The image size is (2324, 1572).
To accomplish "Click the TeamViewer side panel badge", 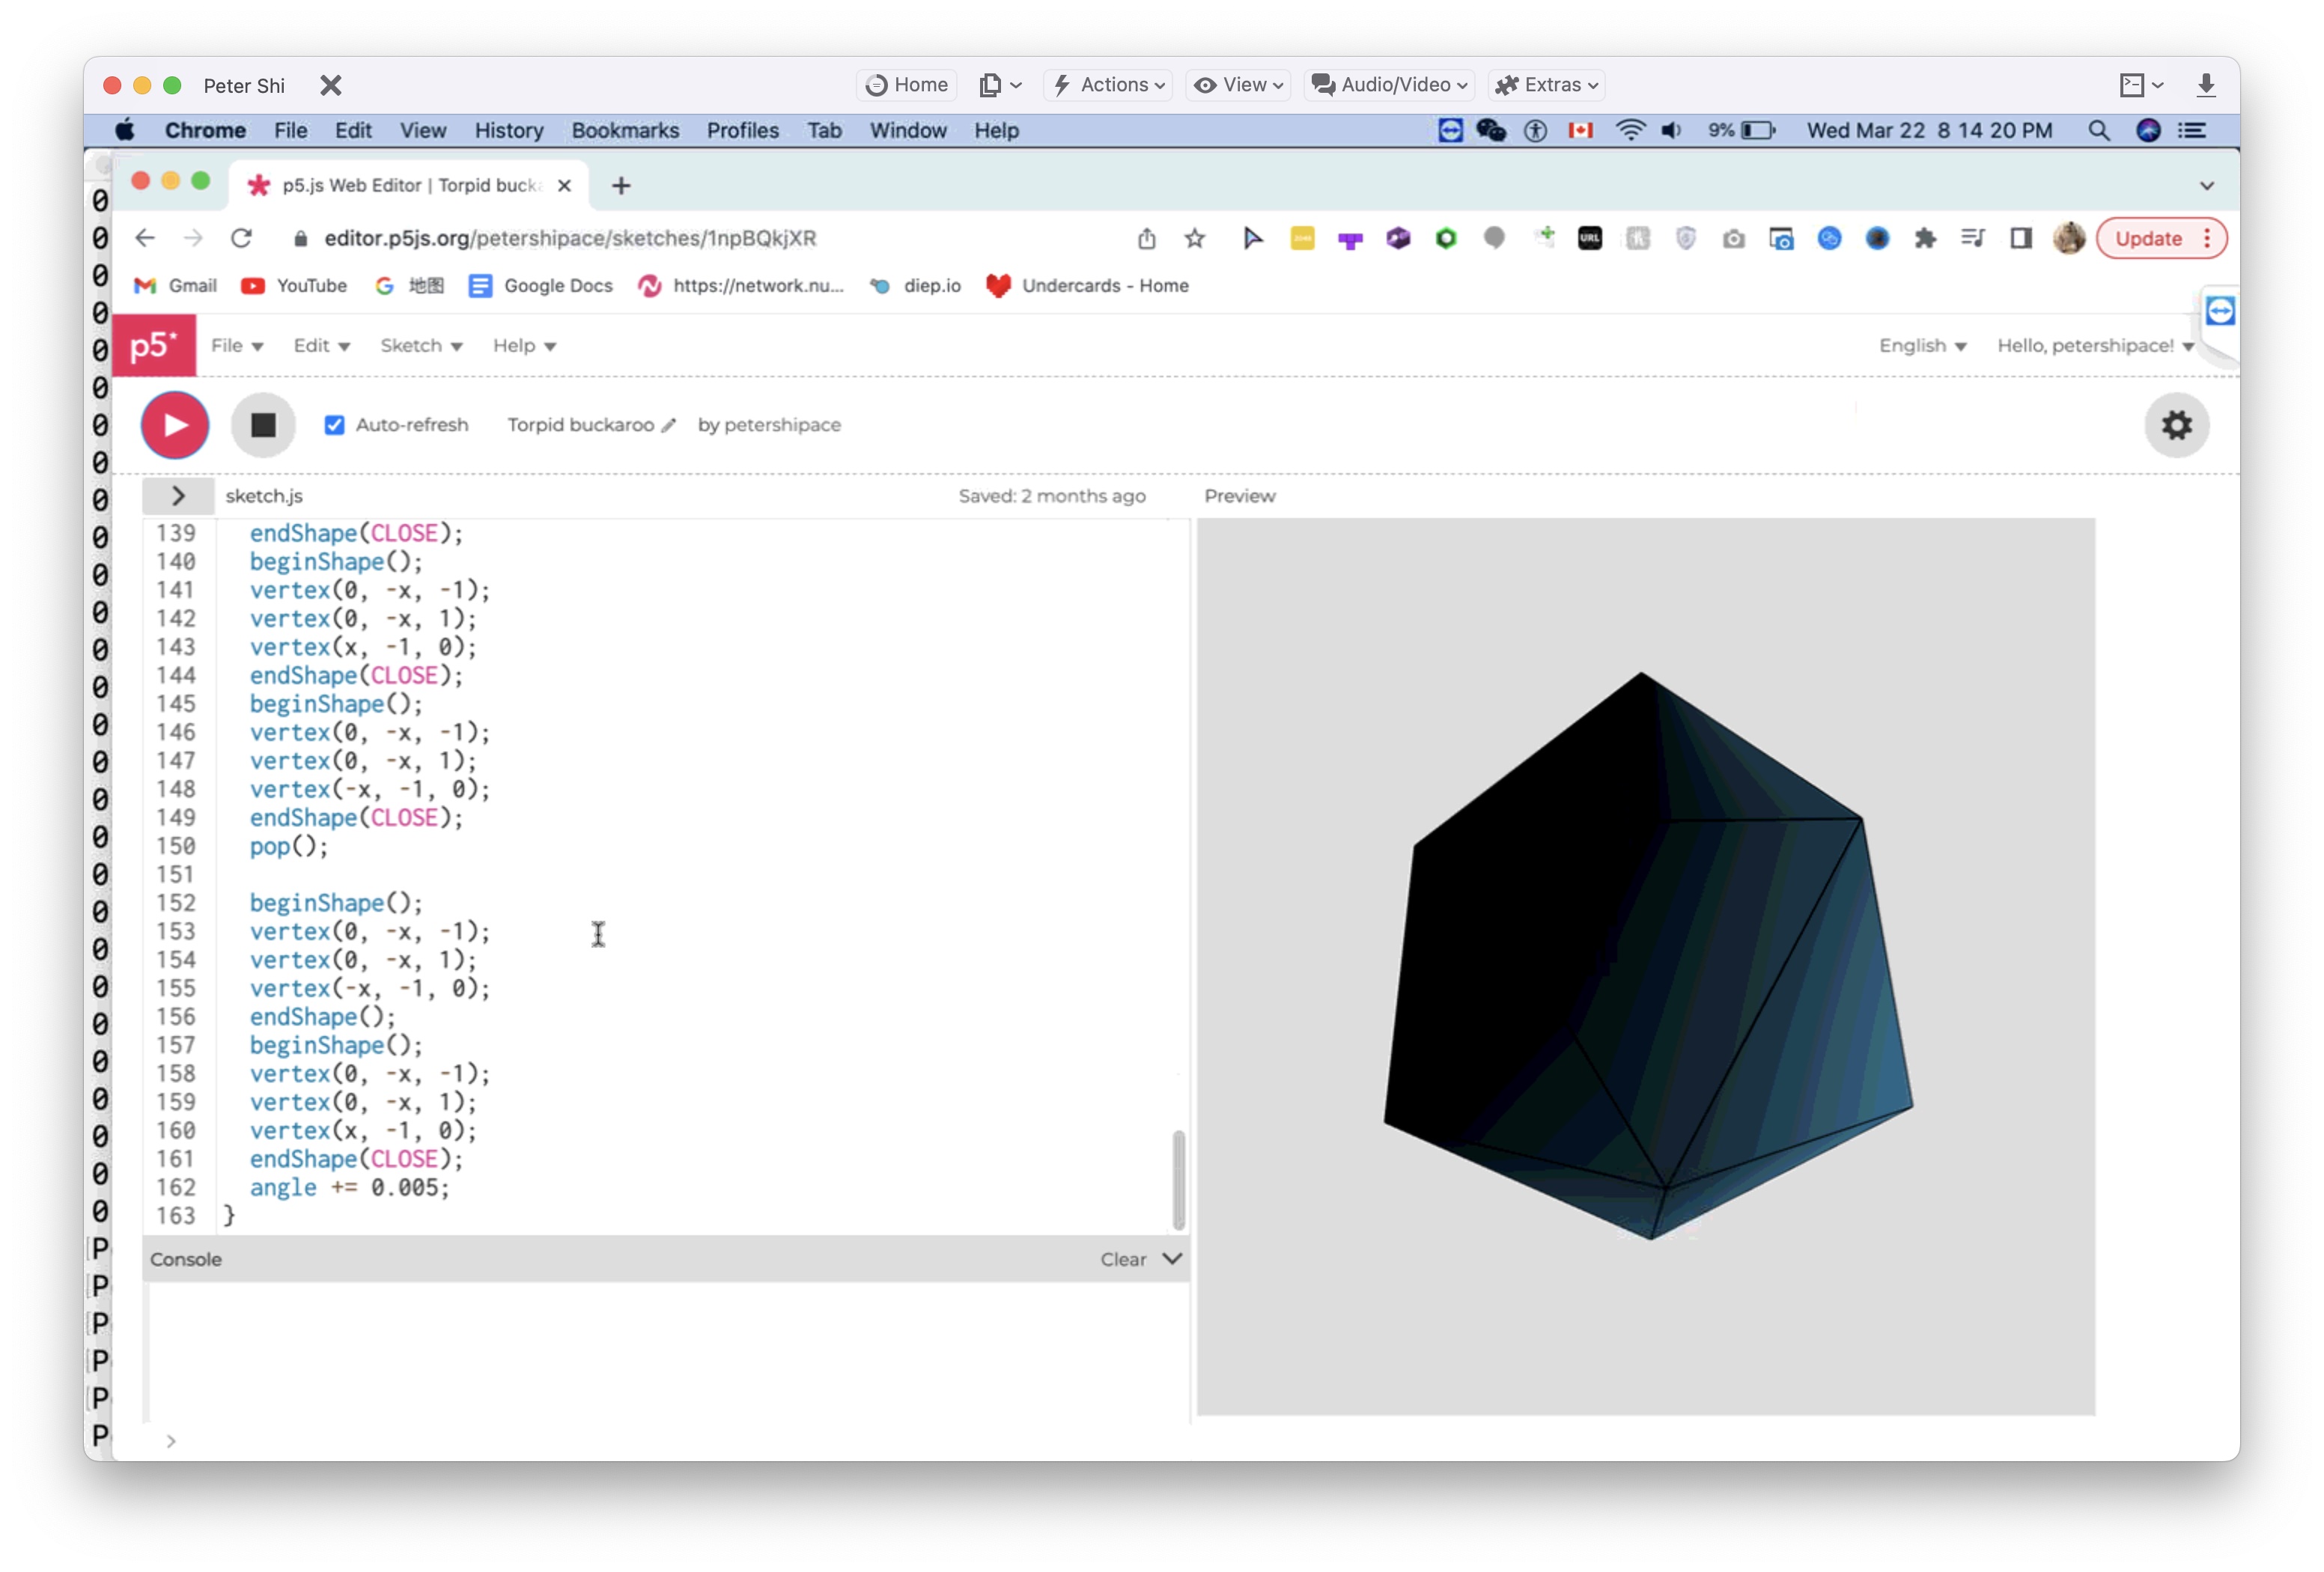I will click(2220, 311).
